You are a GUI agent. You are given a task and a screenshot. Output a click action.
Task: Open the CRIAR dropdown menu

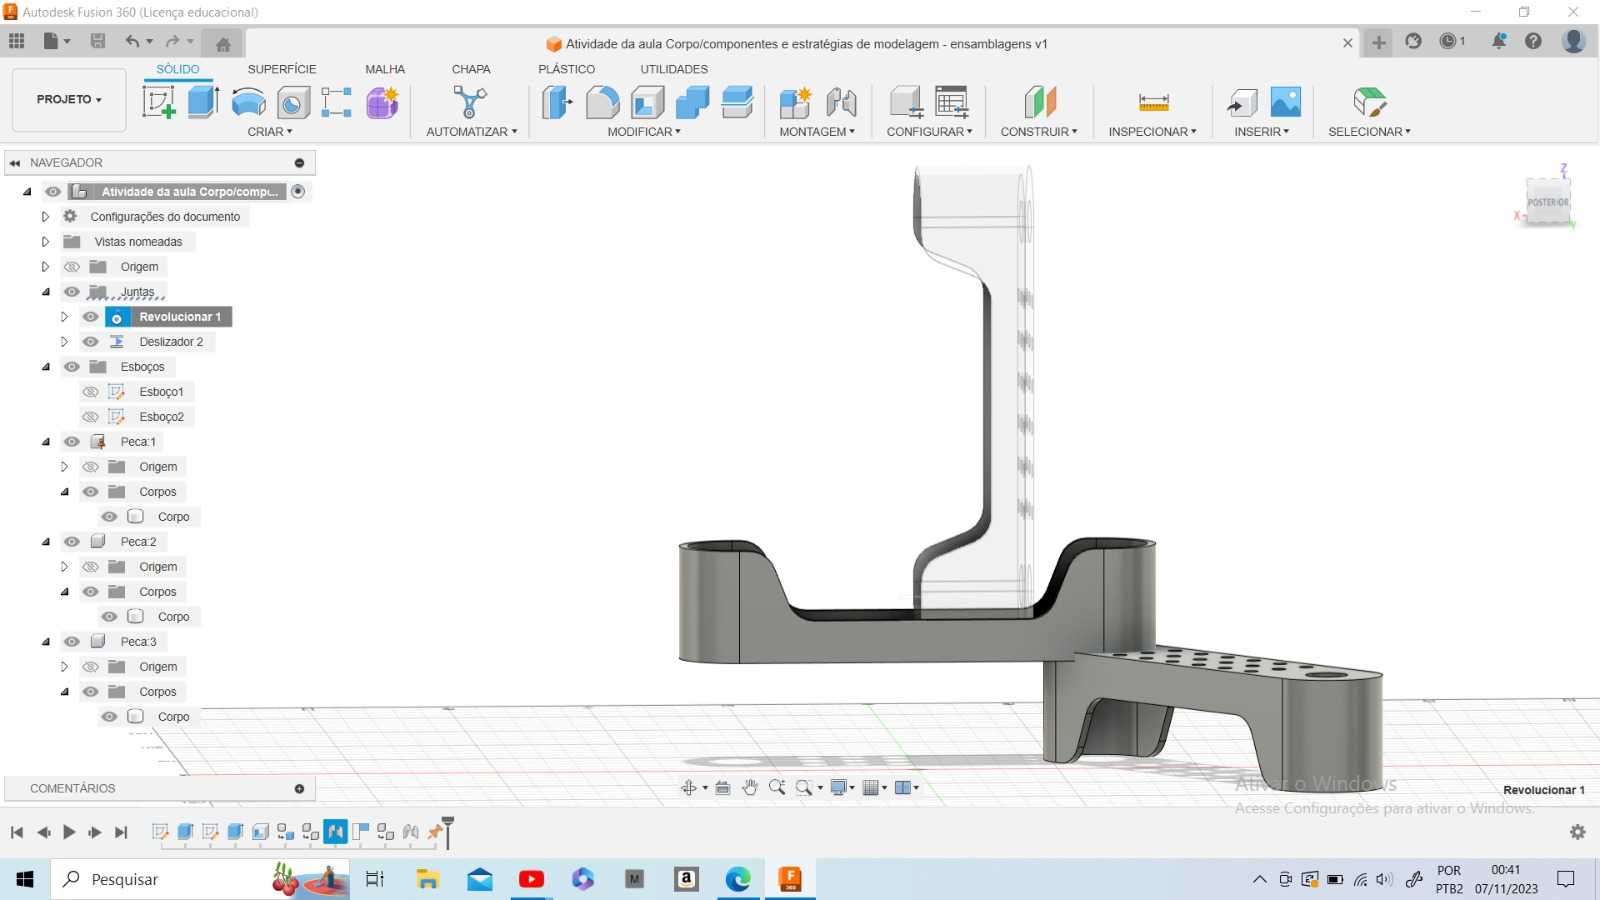270,132
